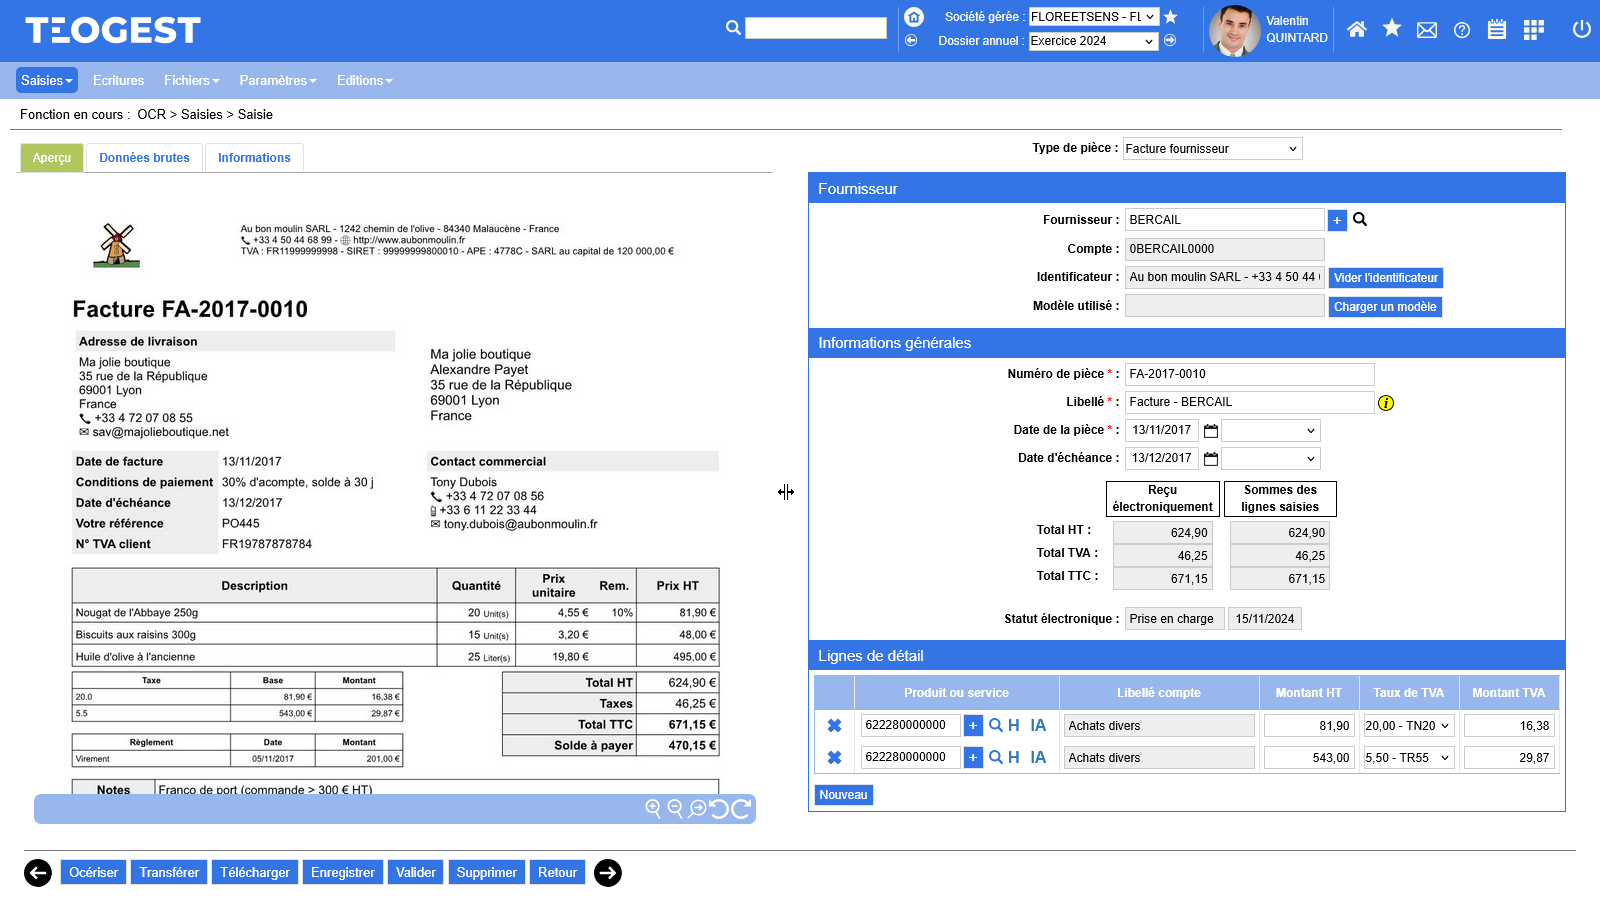The width and height of the screenshot is (1600, 900).
Task: Open the Type de pièce dropdown
Action: coord(1212,149)
